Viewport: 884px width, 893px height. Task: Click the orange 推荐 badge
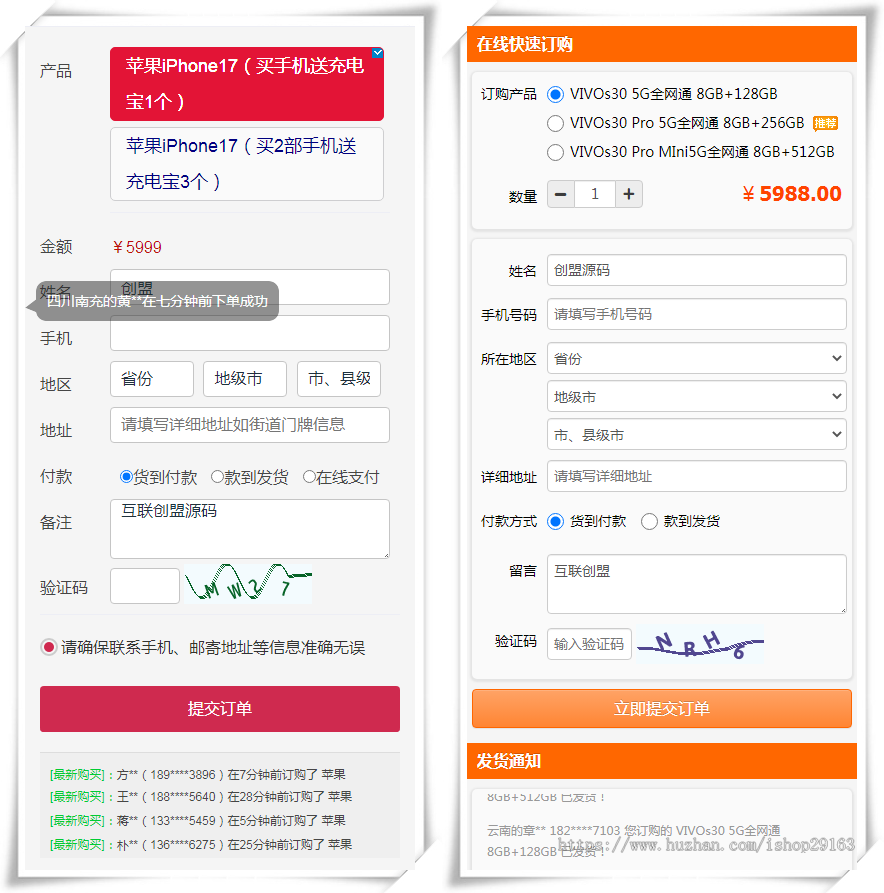[825, 124]
